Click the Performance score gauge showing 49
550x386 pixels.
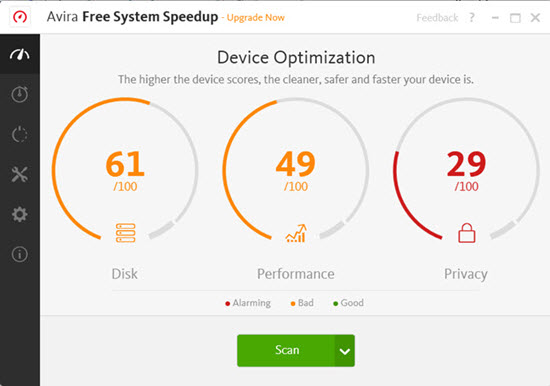(296, 170)
